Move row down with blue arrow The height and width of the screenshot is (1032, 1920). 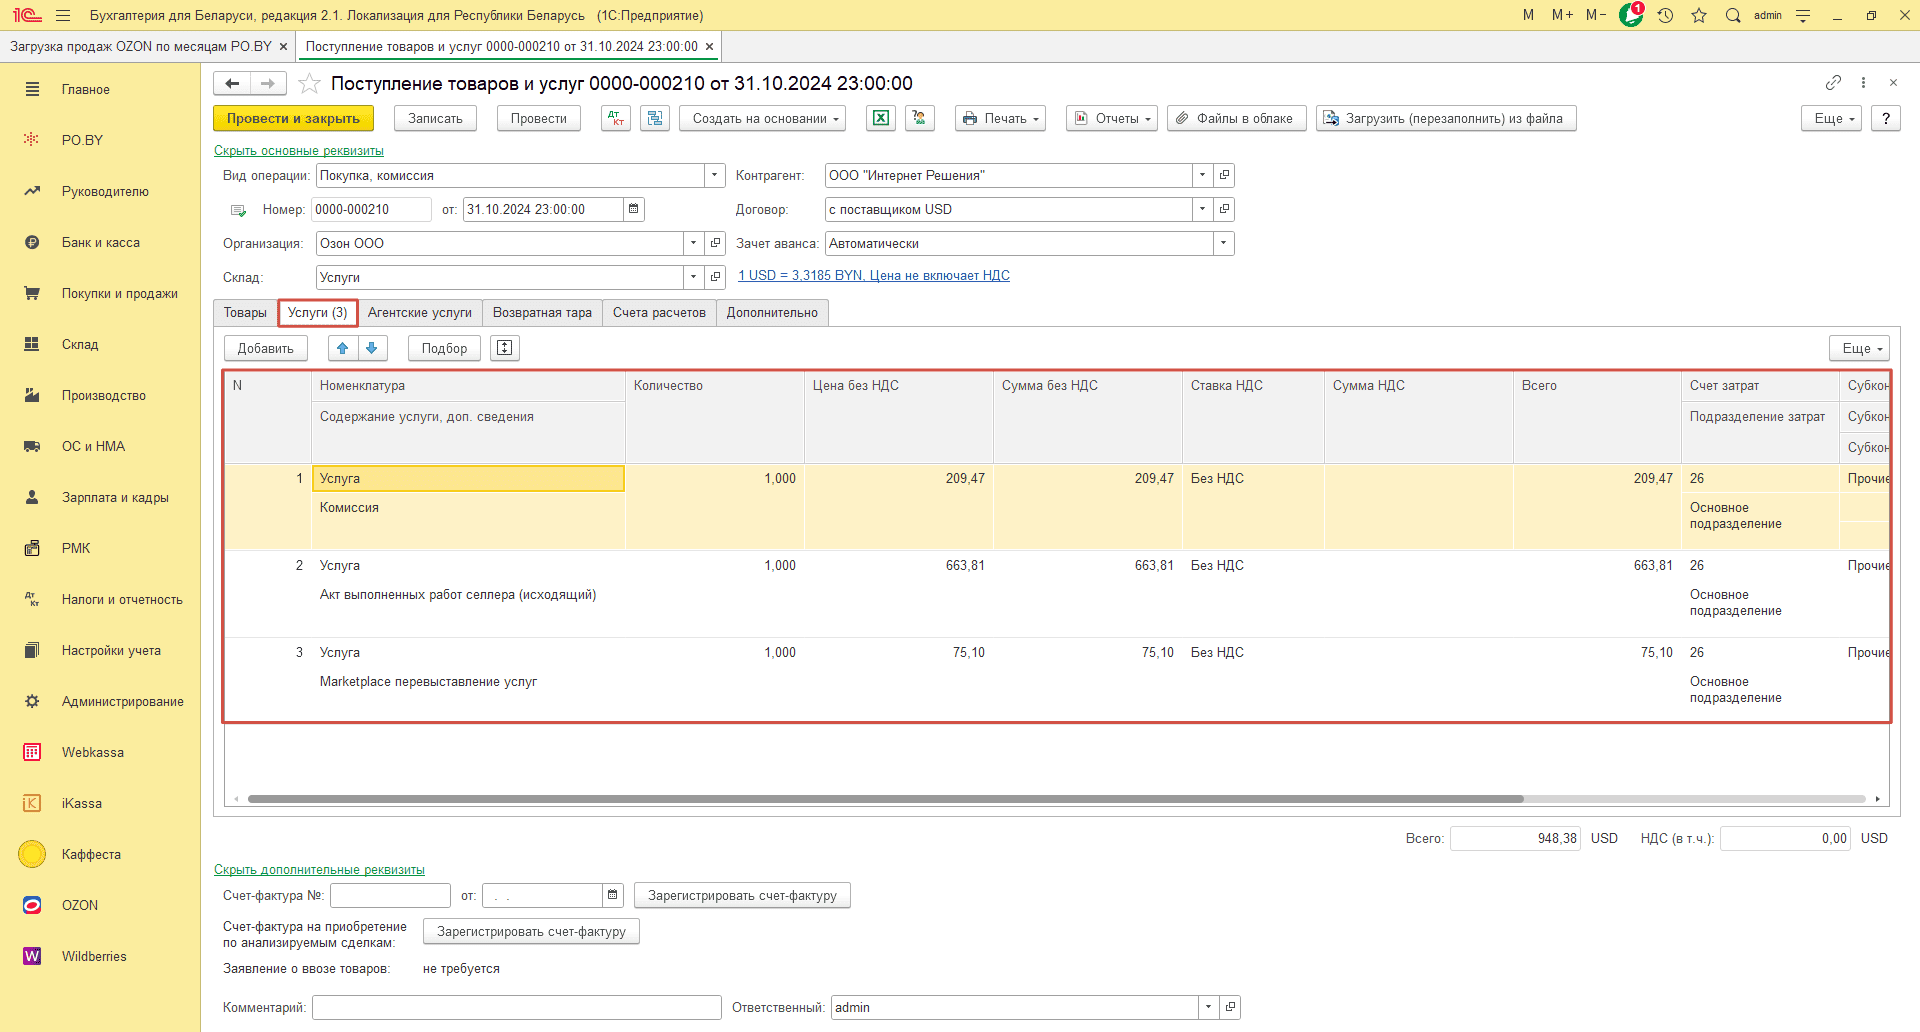[372, 348]
